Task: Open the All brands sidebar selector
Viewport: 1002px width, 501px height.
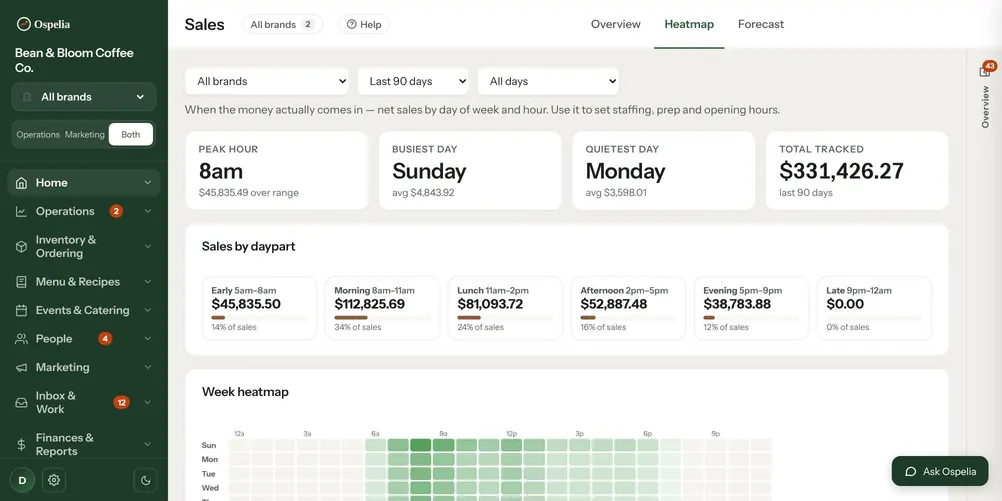Action: pyautogui.click(x=84, y=97)
